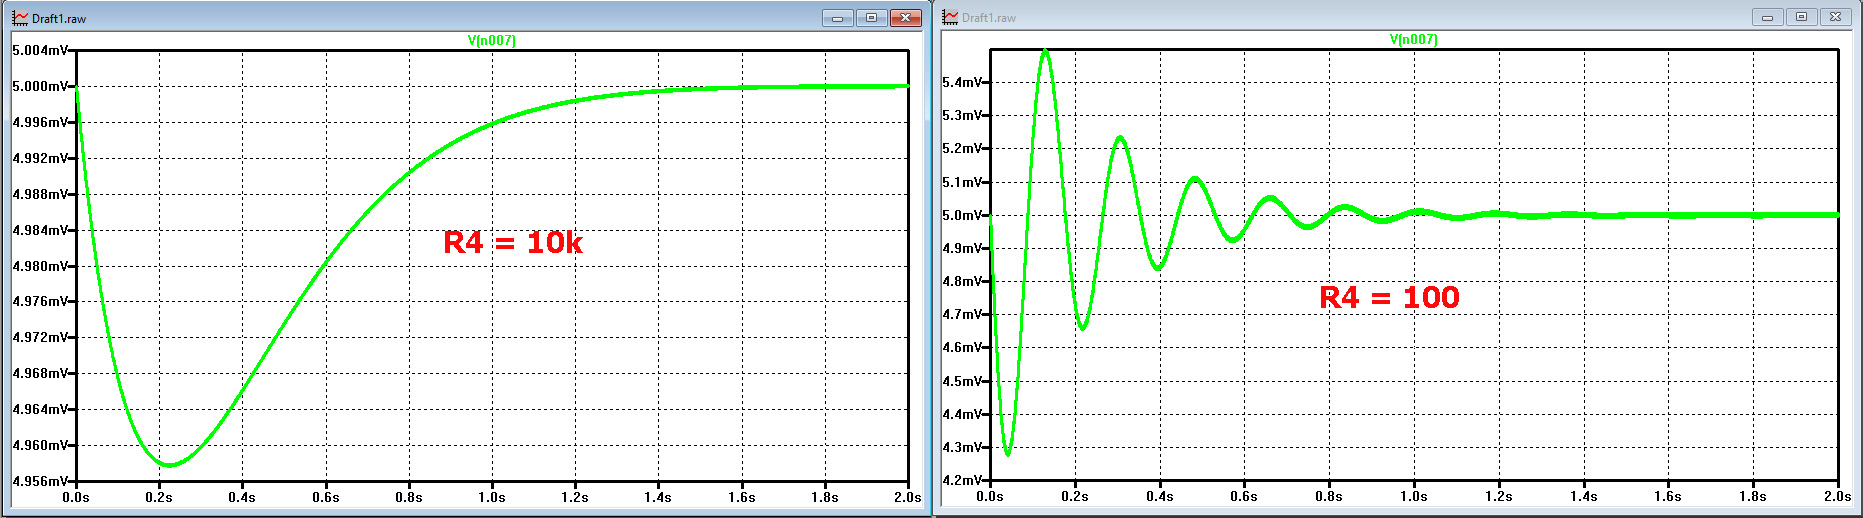Click 0.6s on the R4 = 10k plot time axis

click(x=325, y=497)
